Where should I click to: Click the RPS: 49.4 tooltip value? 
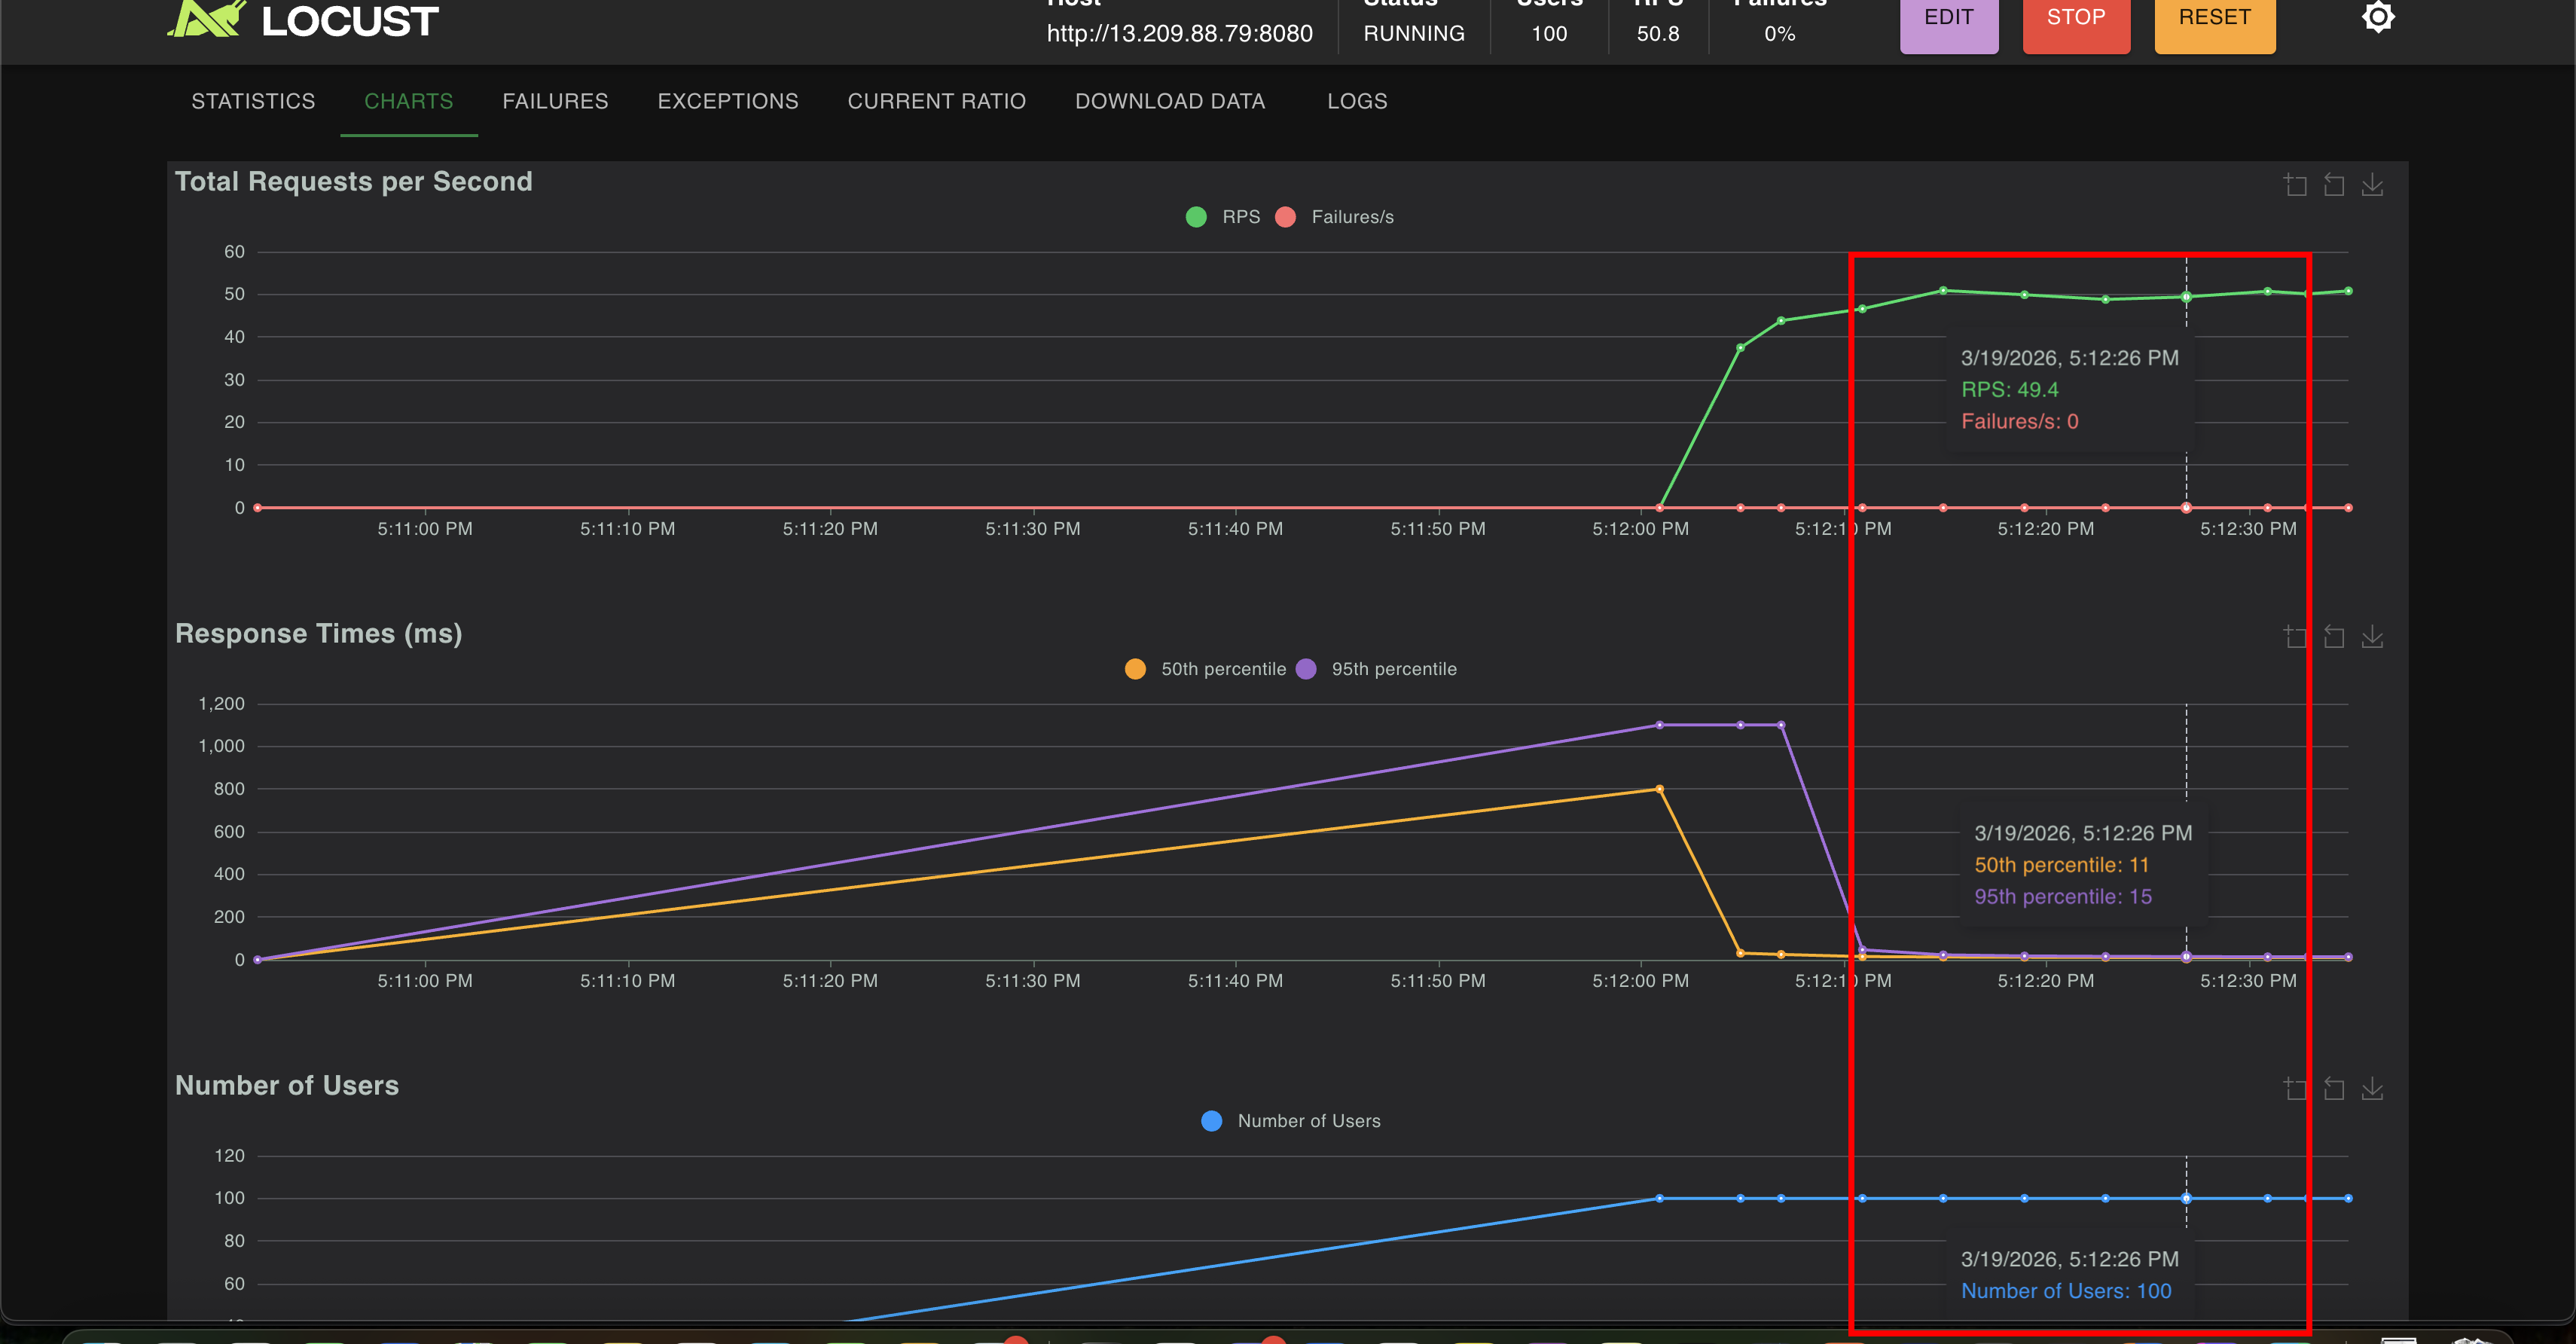pos(2010,390)
